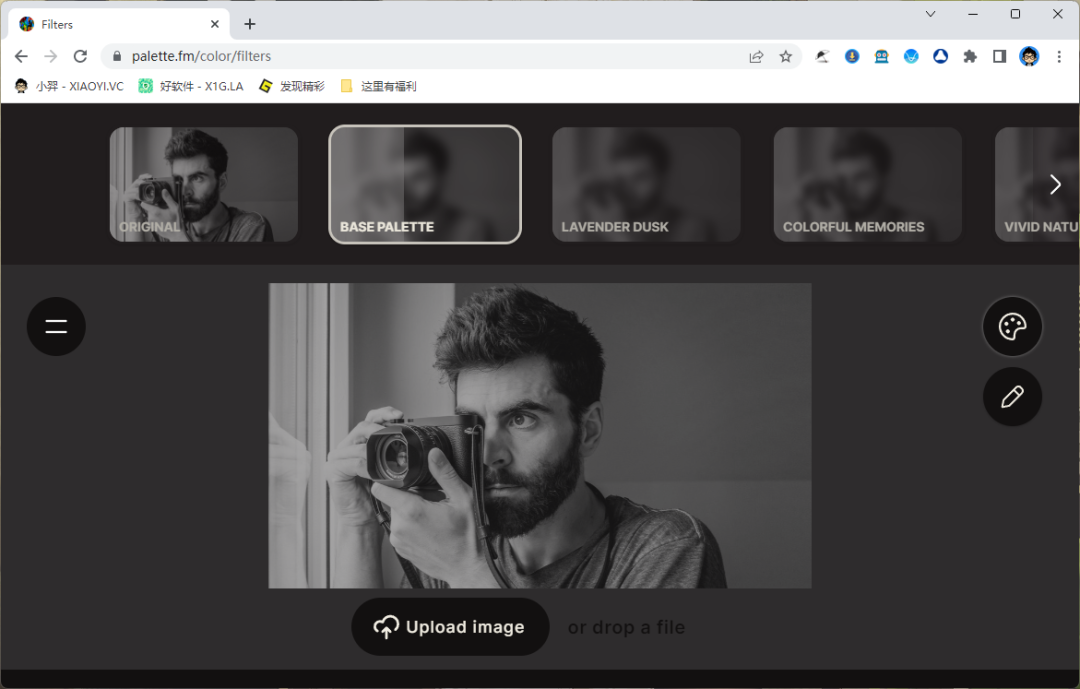This screenshot has height=689, width=1080.
Task: Apply the Lavender Dusk filter
Action: click(646, 185)
